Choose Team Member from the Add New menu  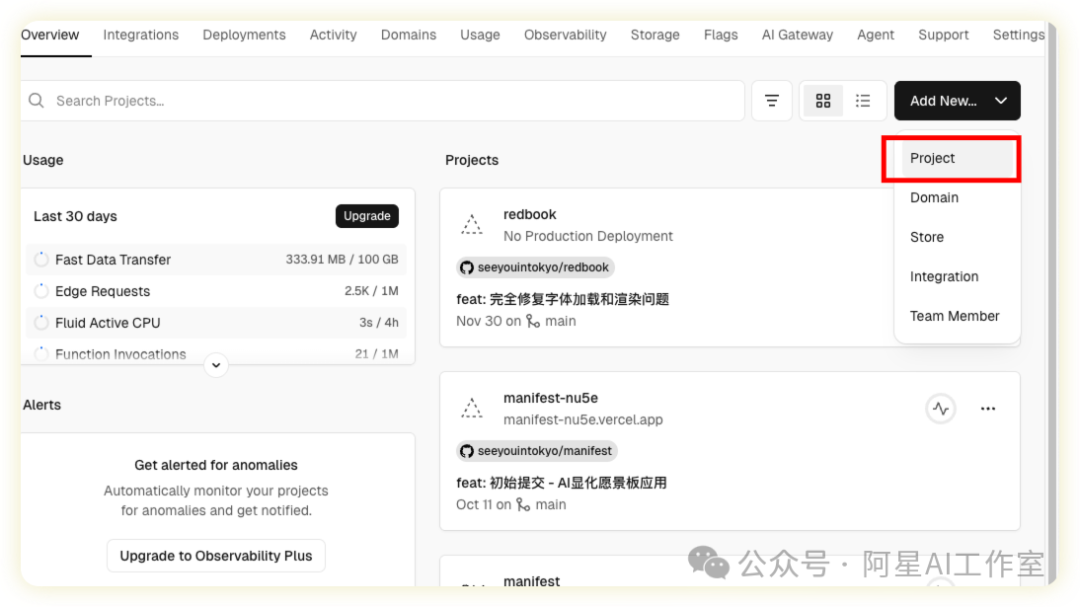957,316
